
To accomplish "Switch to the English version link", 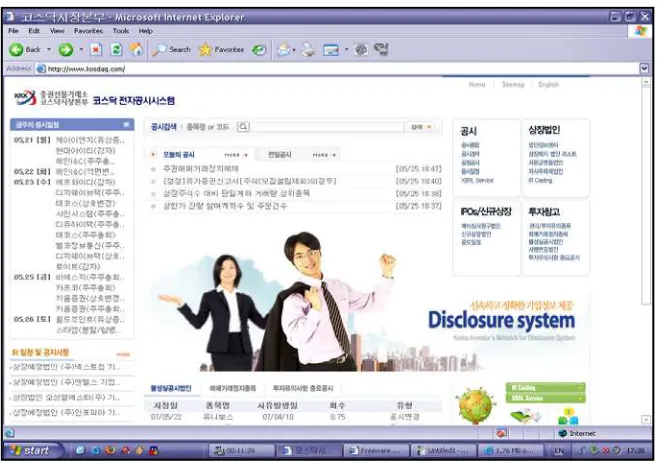I will click(x=548, y=84).
